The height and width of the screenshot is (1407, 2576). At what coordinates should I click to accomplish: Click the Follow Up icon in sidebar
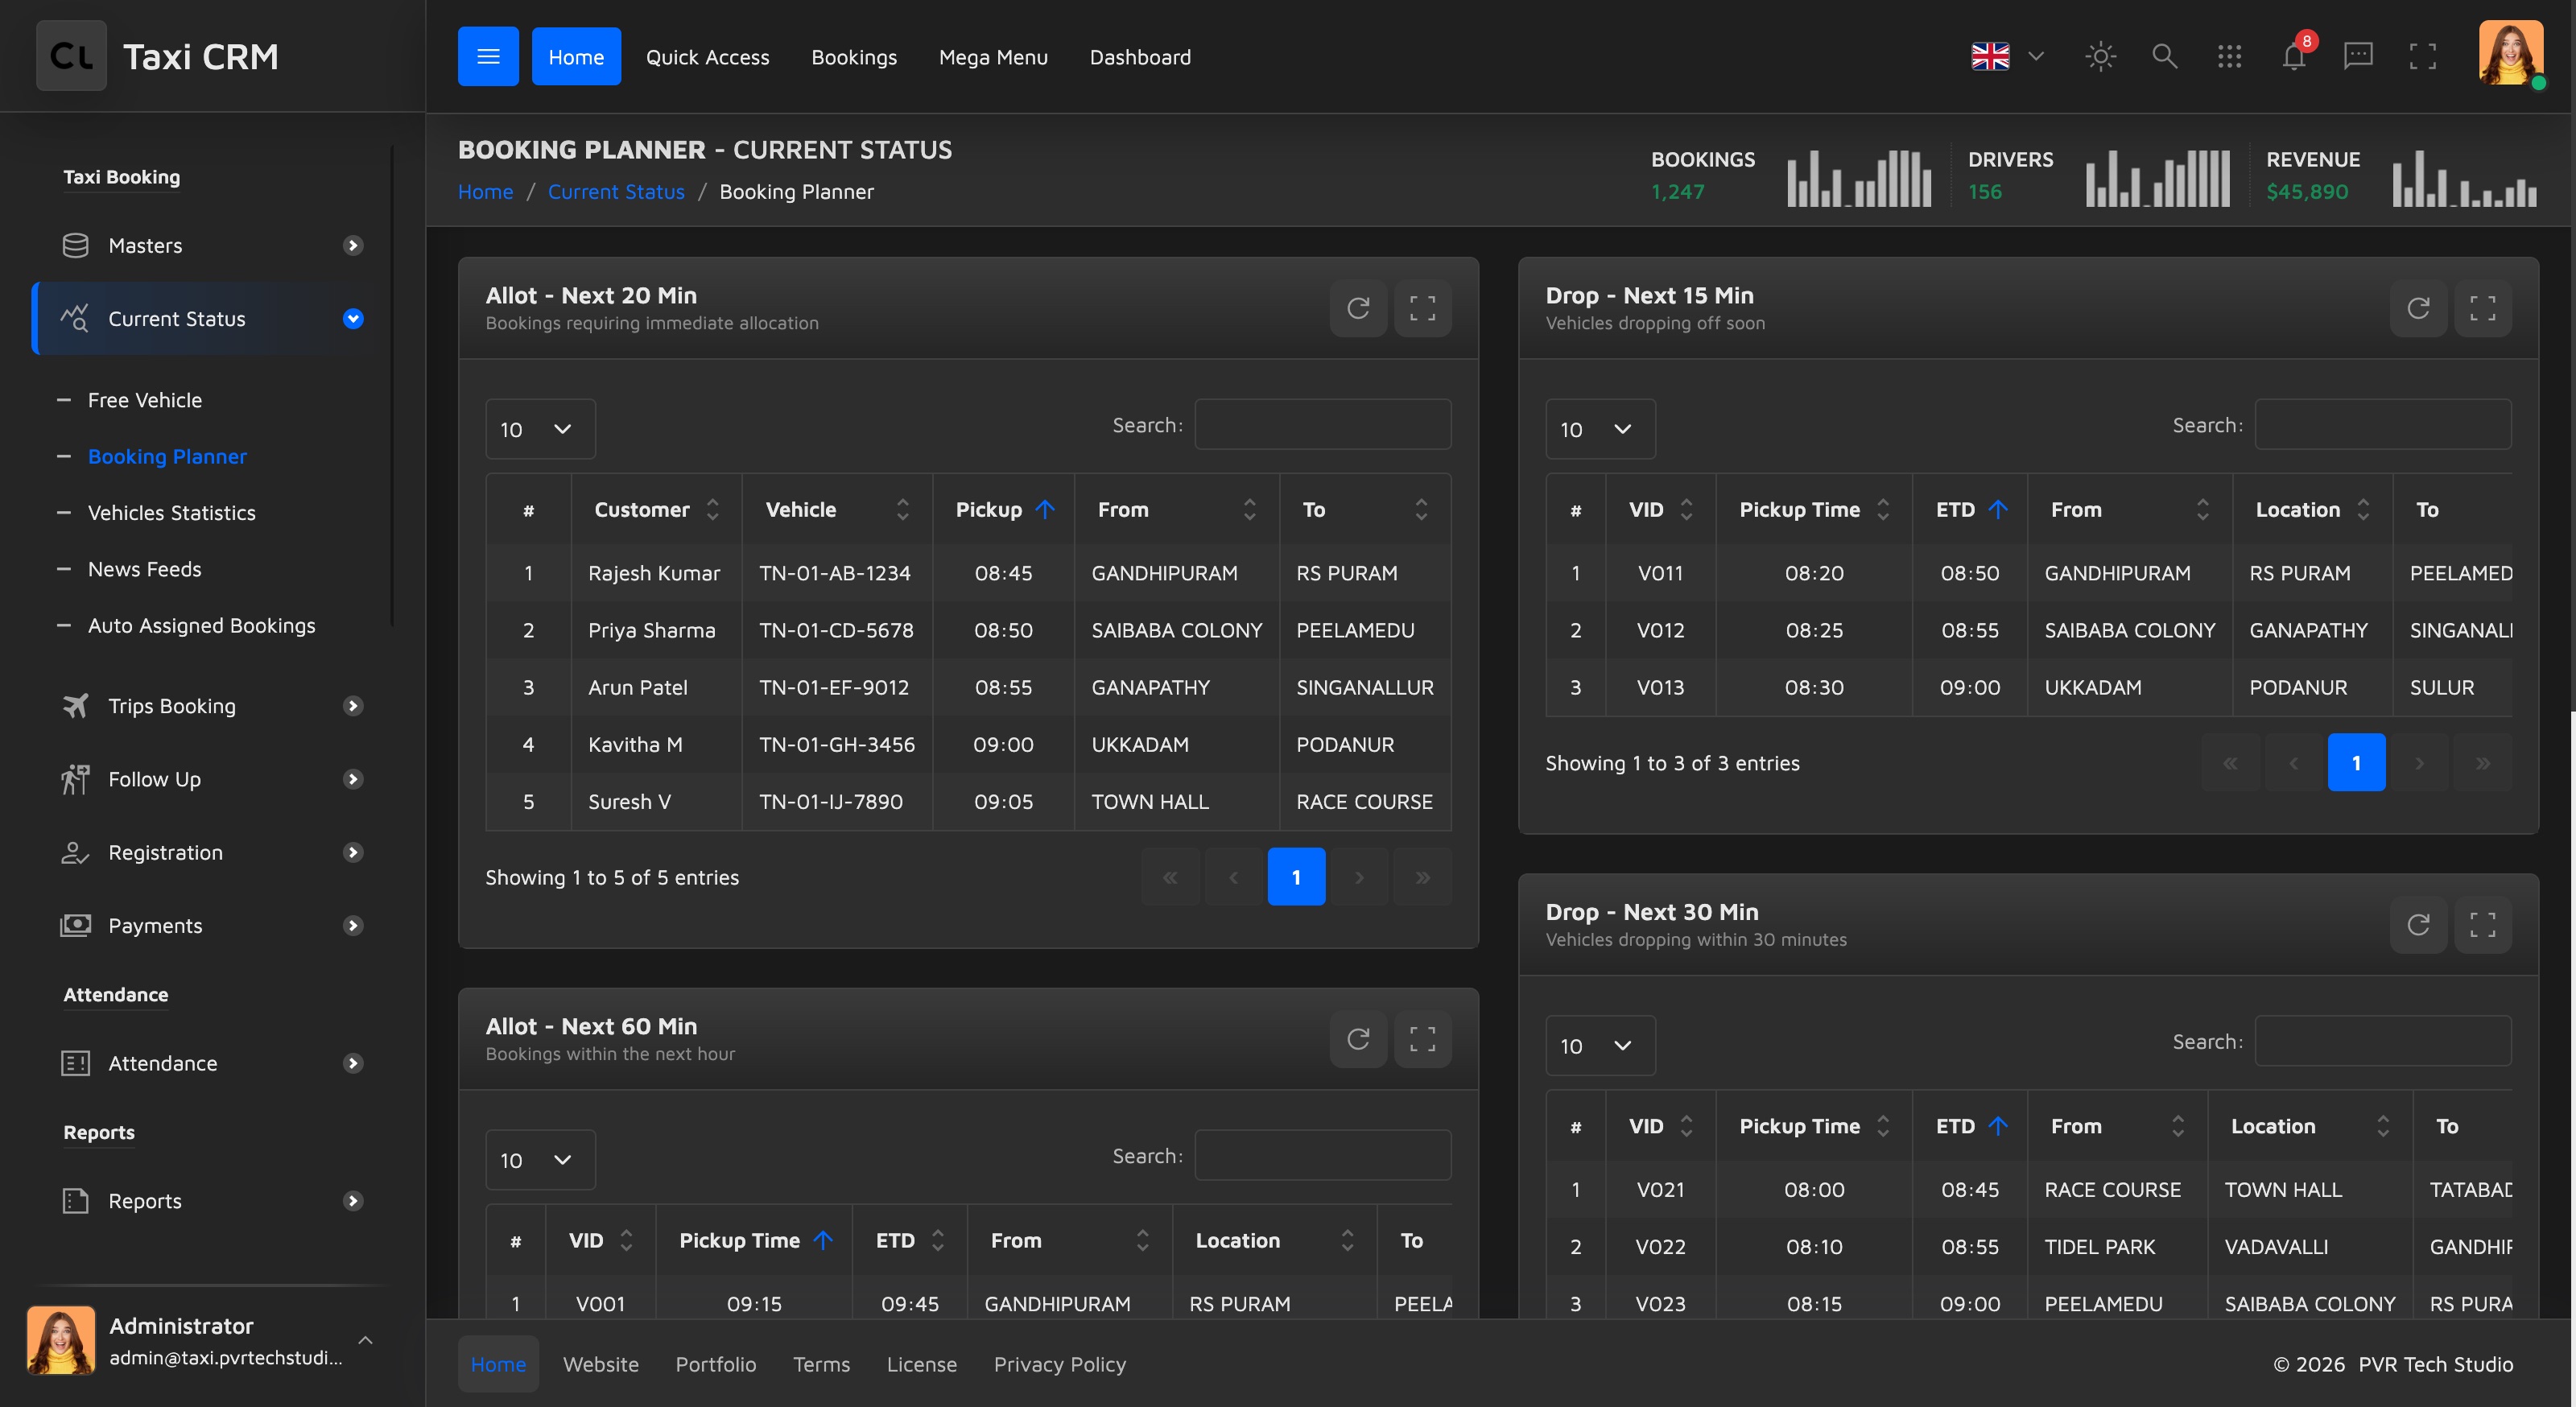tap(75, 779)
